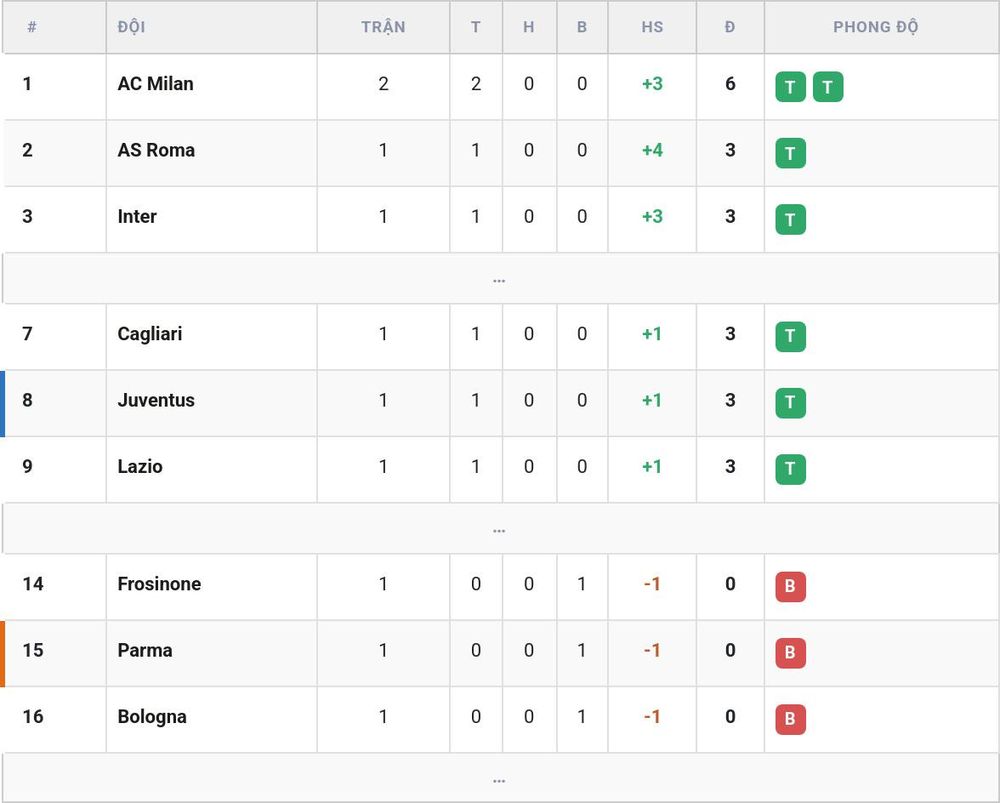The image size is (1000, 803).
Task: Select the Cagliari team name
Action: tap(150, 334)
